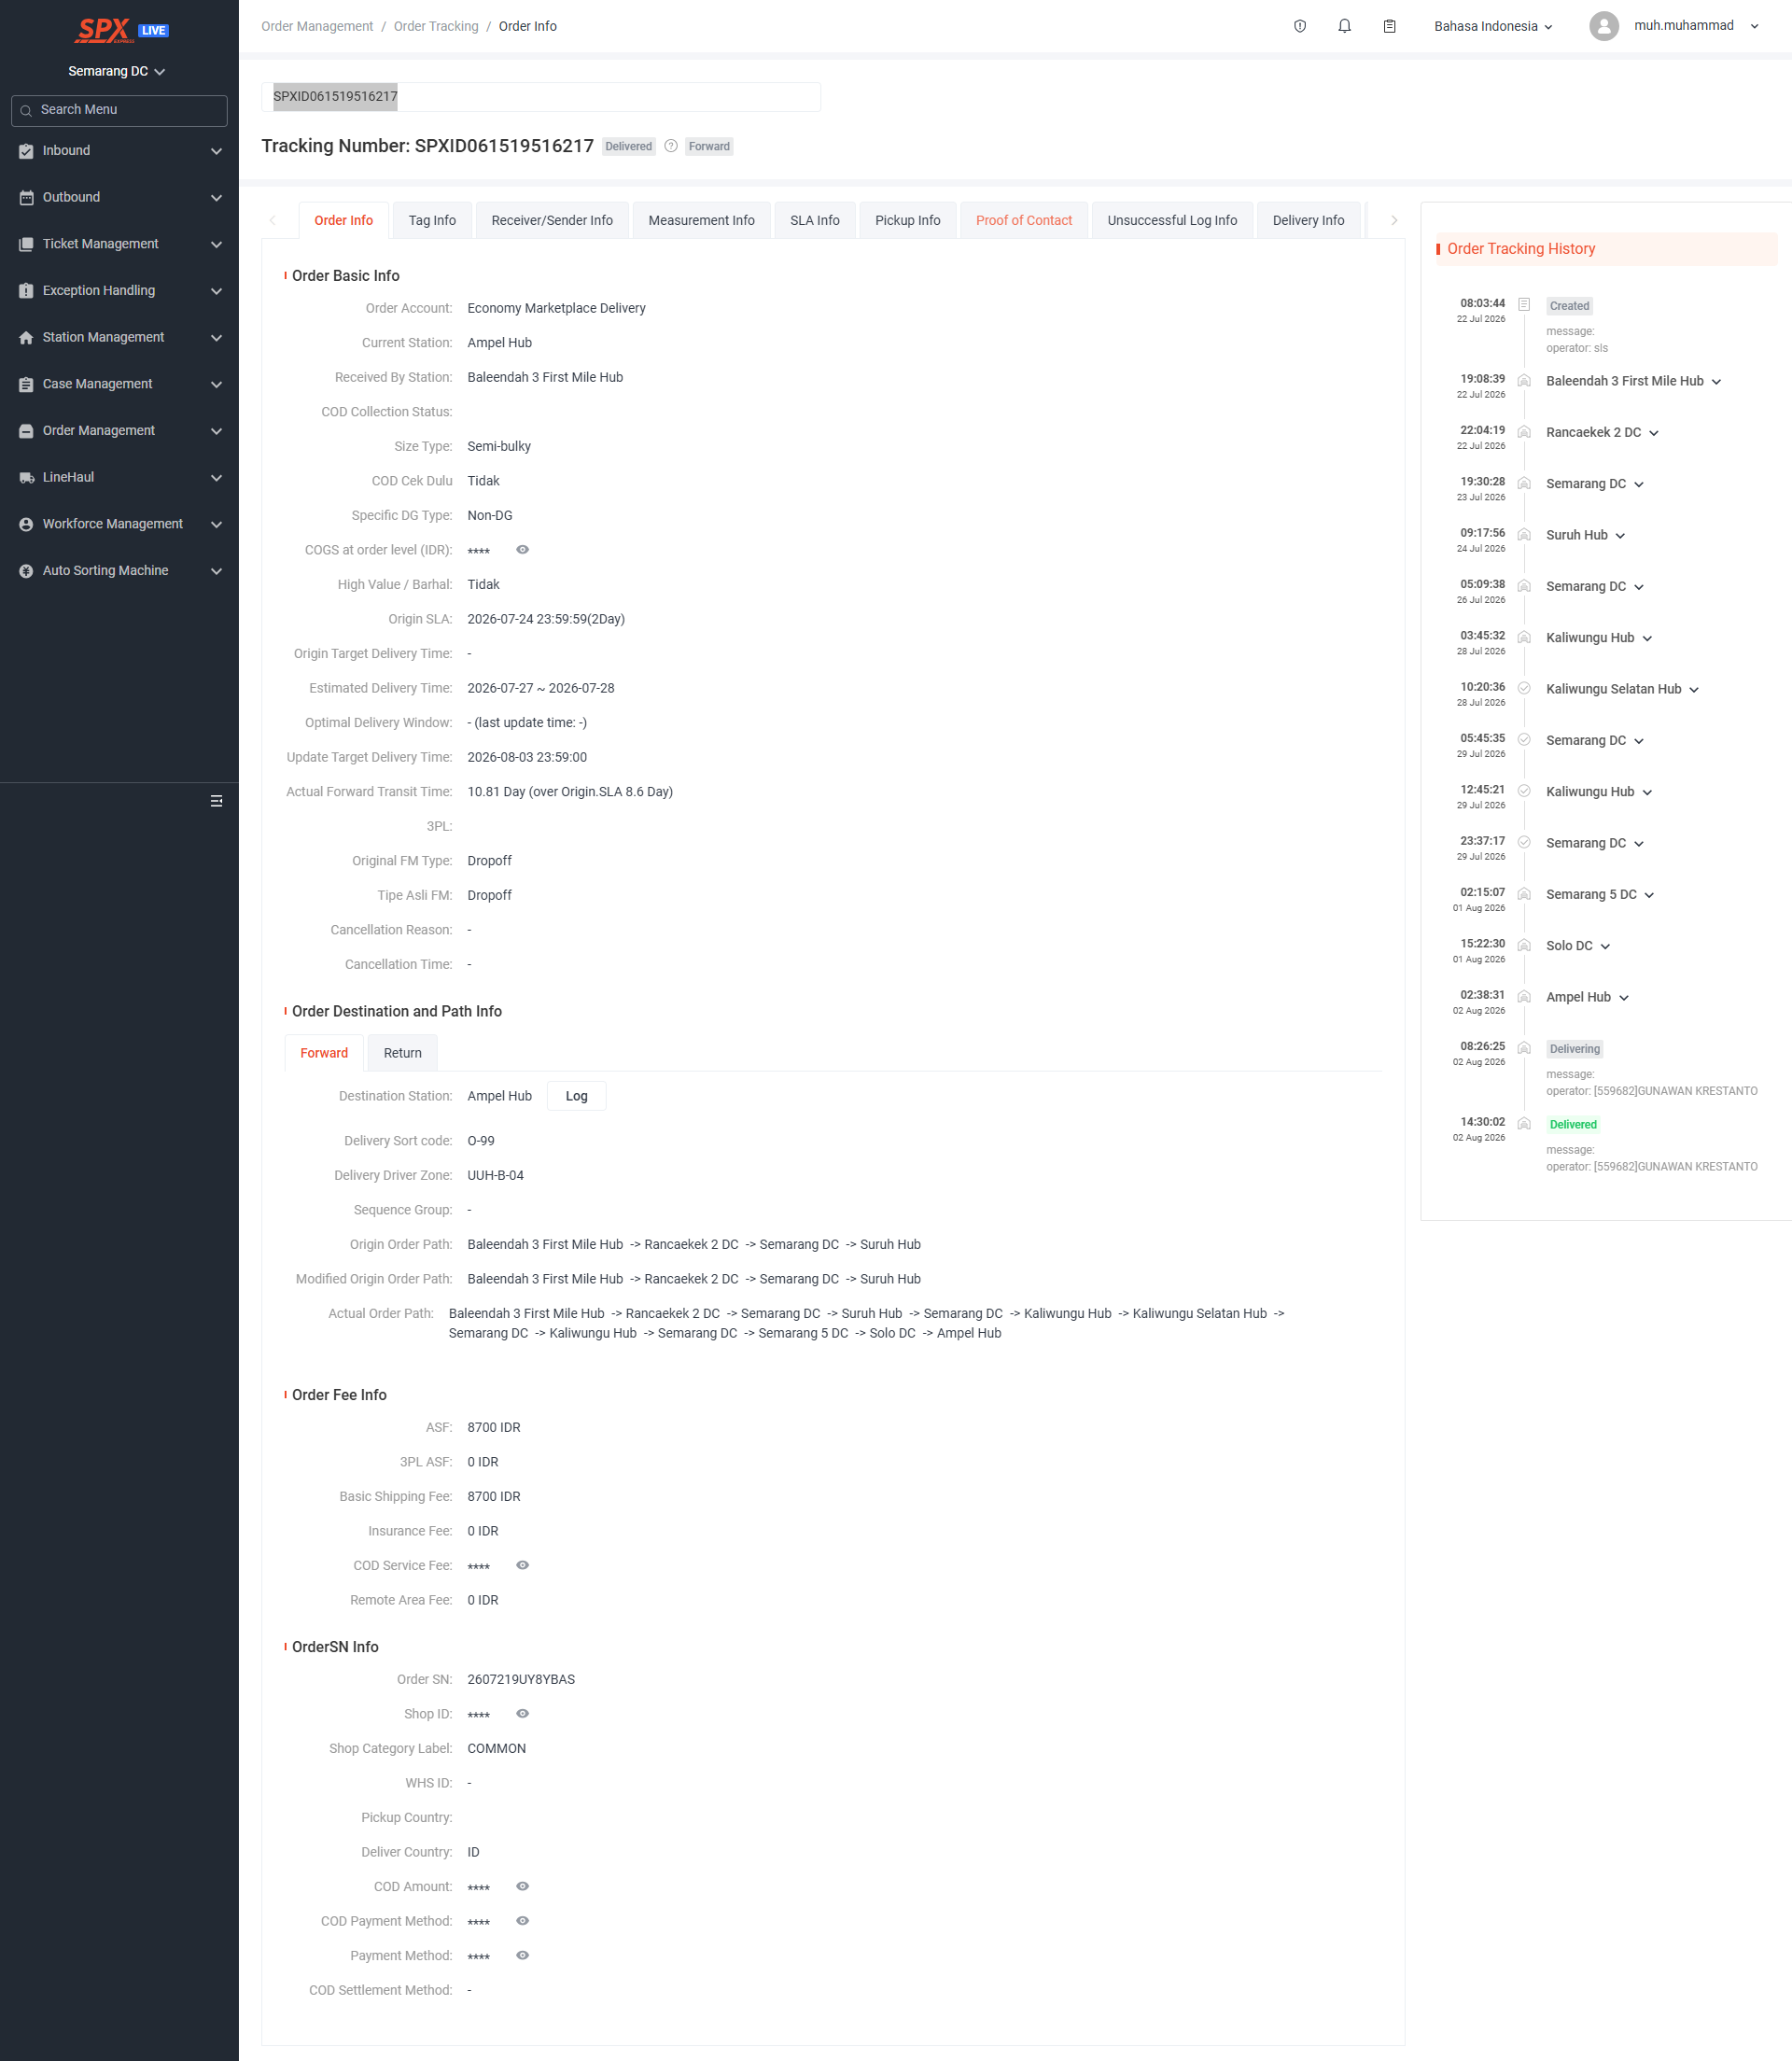Click the LineHaul truck icon
The image size is (1792, 2061).
coord(26,478)
